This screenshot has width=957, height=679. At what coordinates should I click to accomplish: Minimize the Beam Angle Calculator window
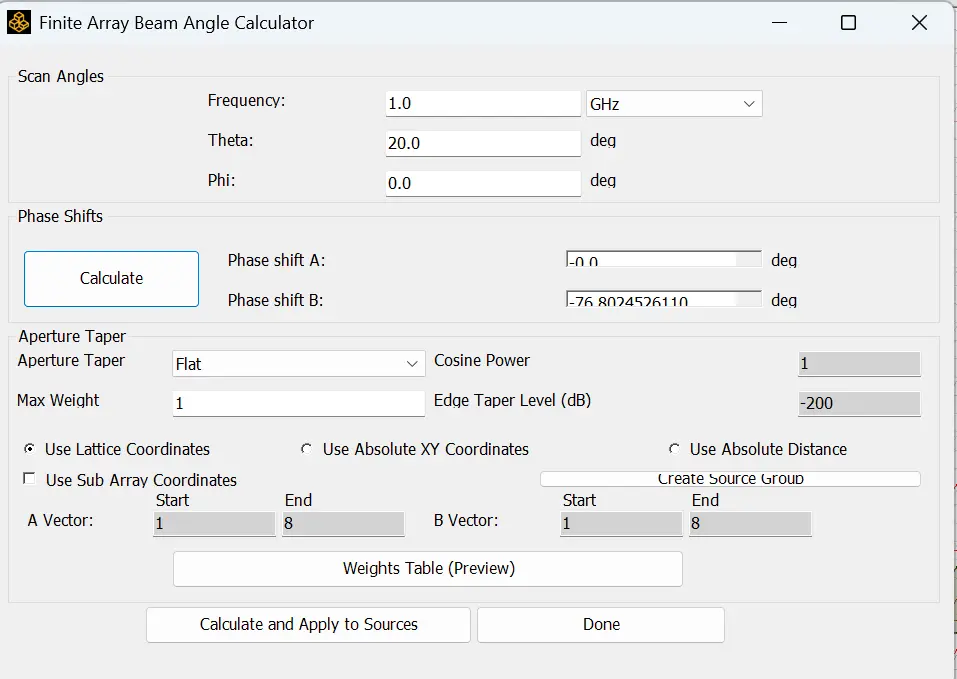[x=779, y=23]
